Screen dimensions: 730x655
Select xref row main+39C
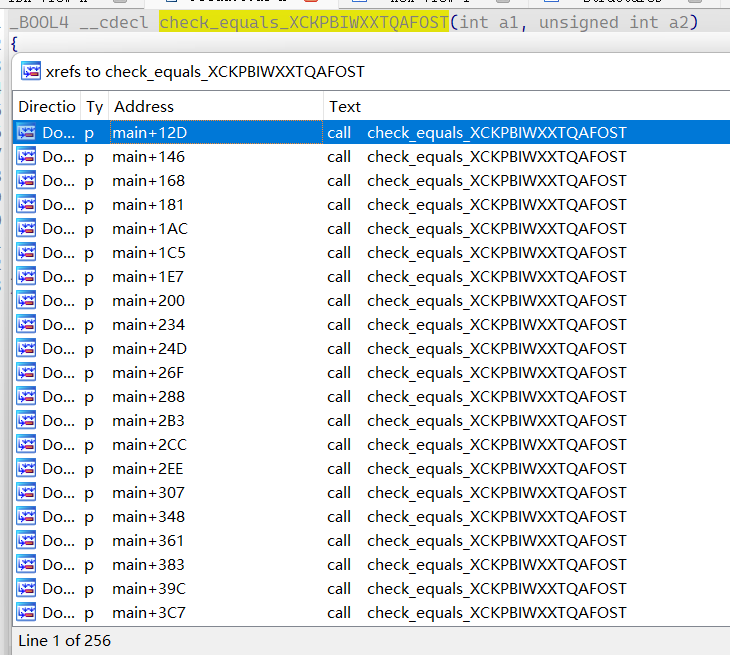click(x=372, y=589)
